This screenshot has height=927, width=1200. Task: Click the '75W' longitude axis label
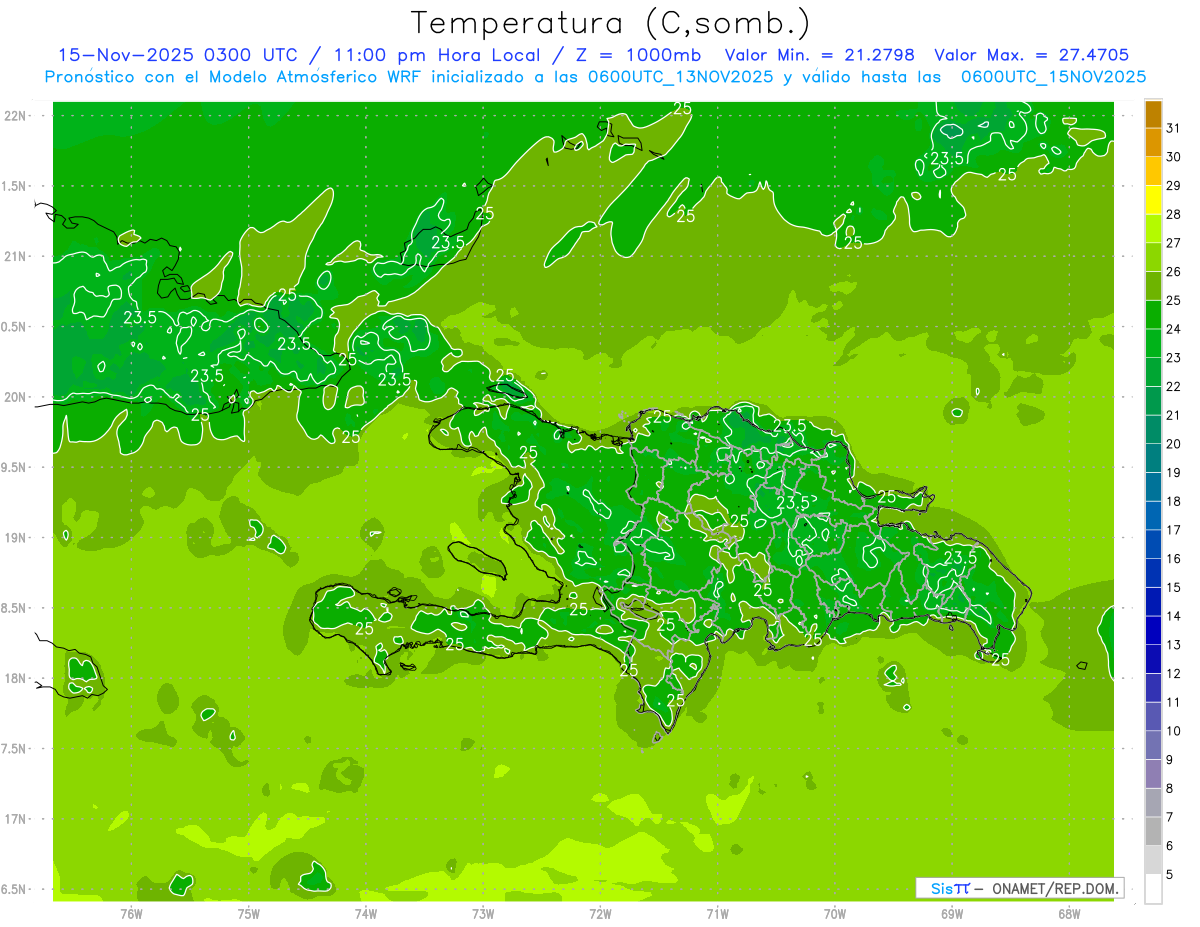[249, 913]
